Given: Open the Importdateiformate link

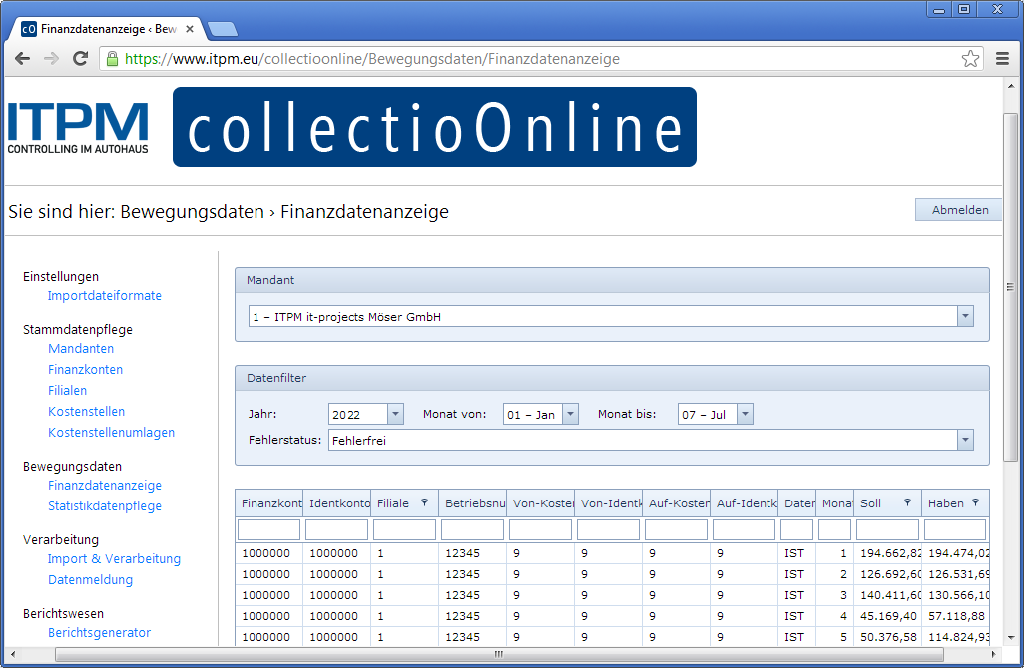Looking at the screenshot, I should point(104,296).
